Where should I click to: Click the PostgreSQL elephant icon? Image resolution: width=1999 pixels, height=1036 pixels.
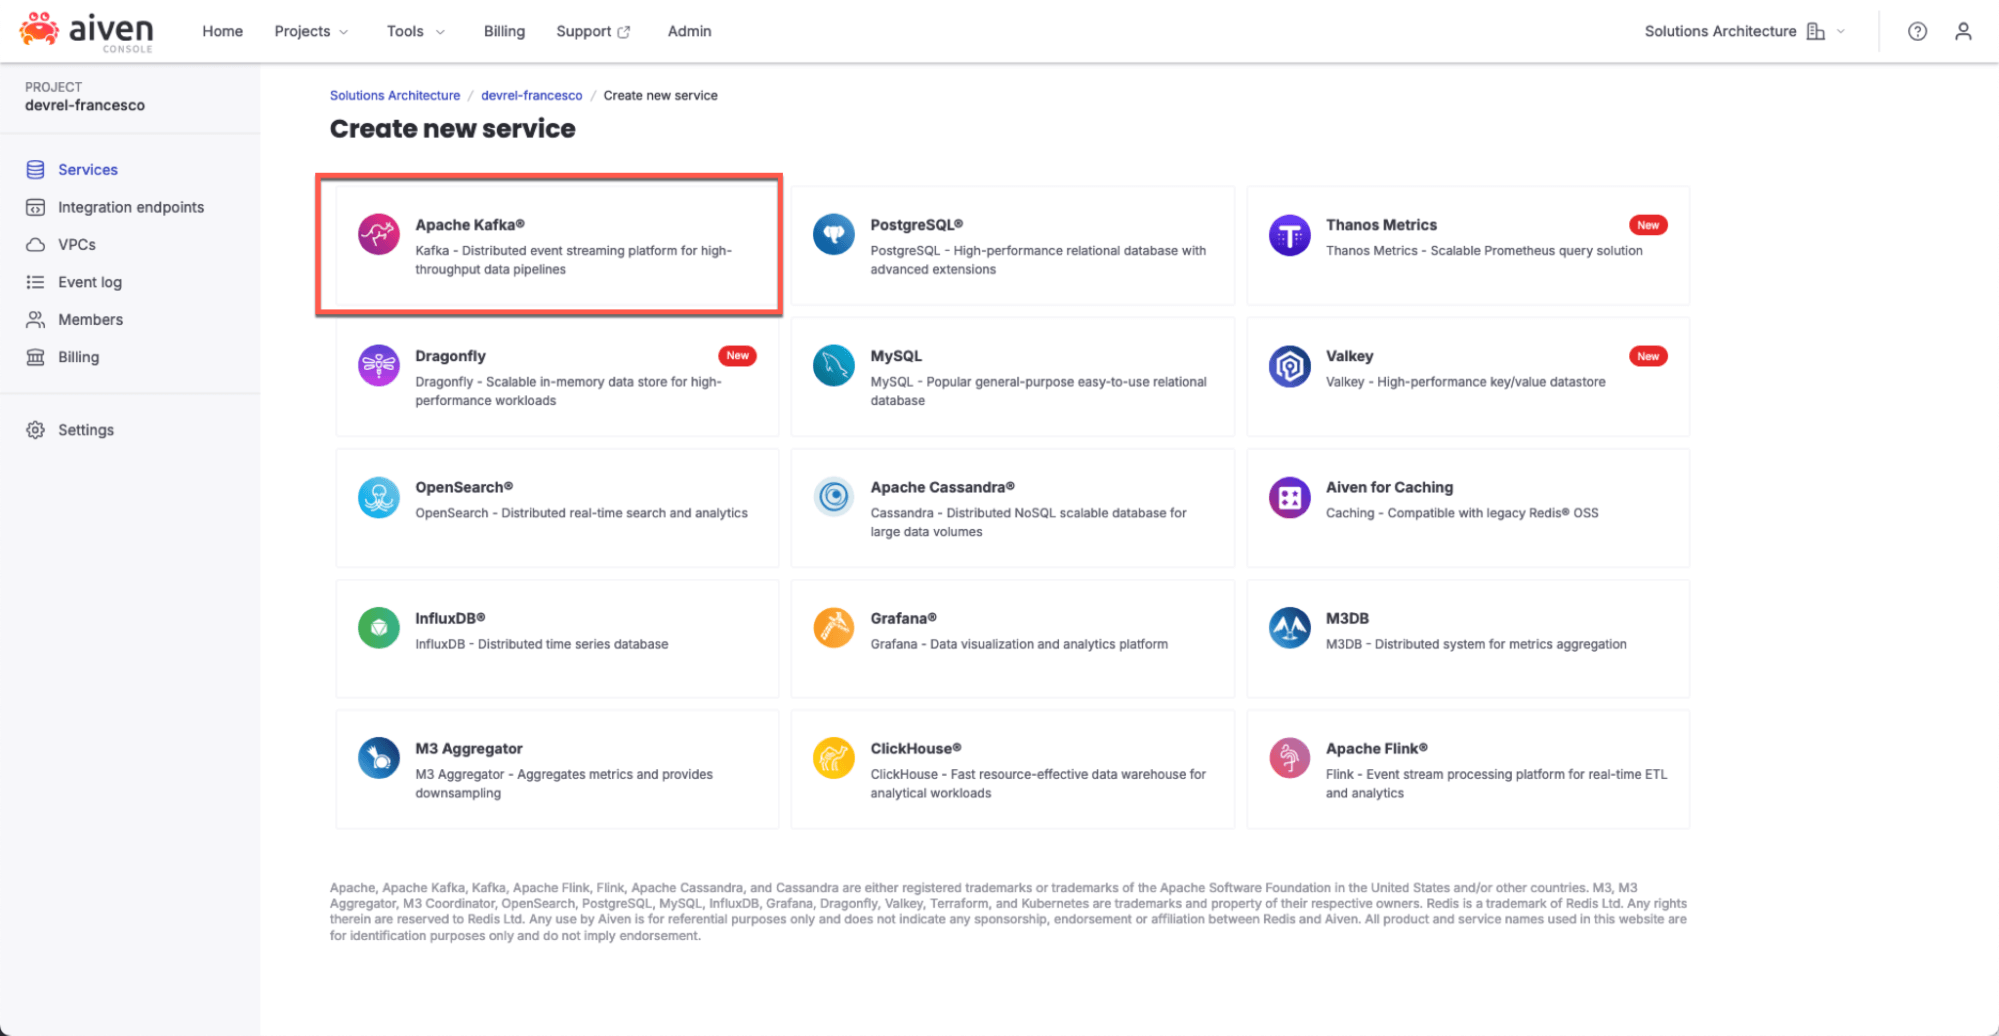[833, 235]
